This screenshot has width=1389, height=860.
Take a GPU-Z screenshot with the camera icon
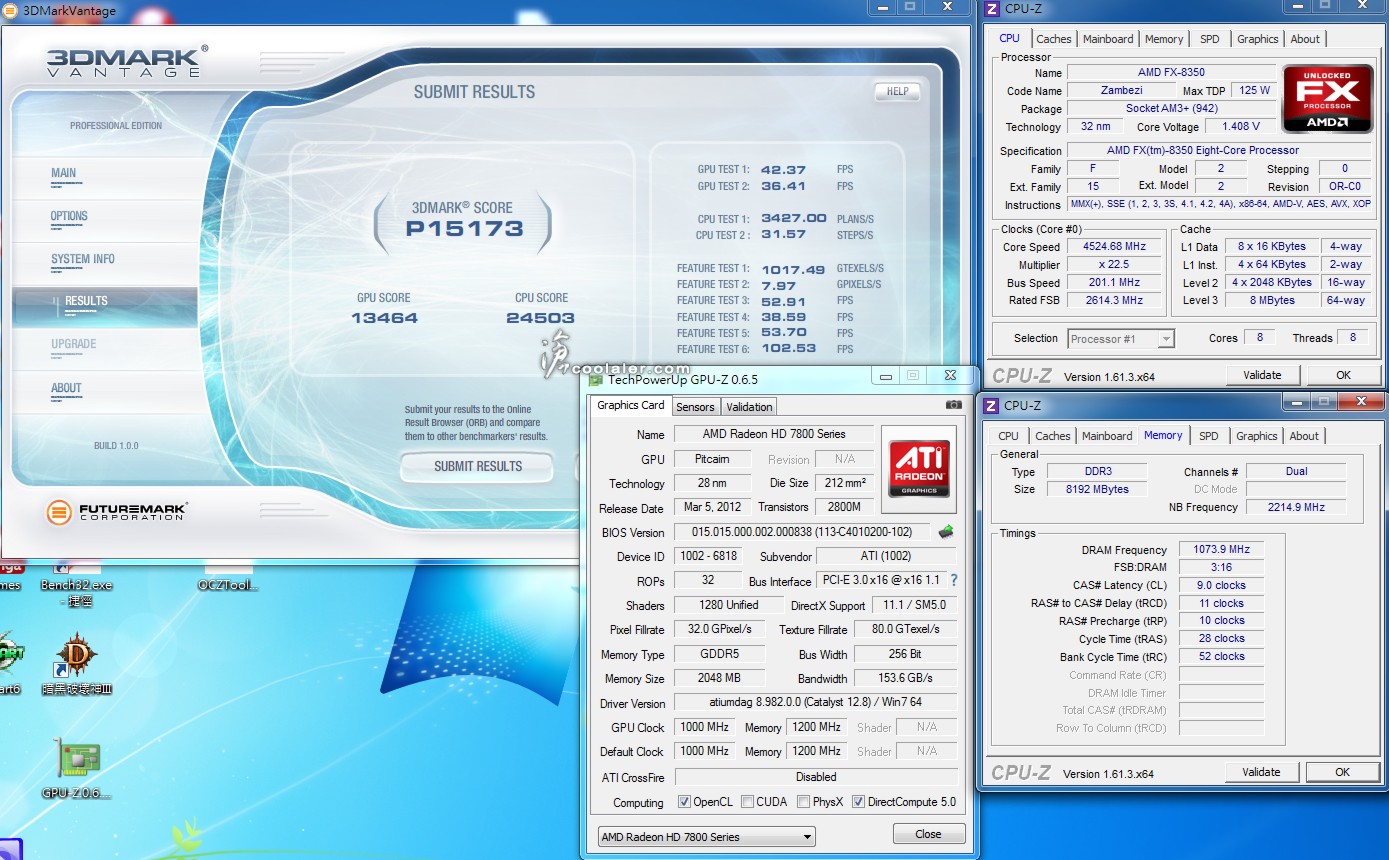pos(954,405)
